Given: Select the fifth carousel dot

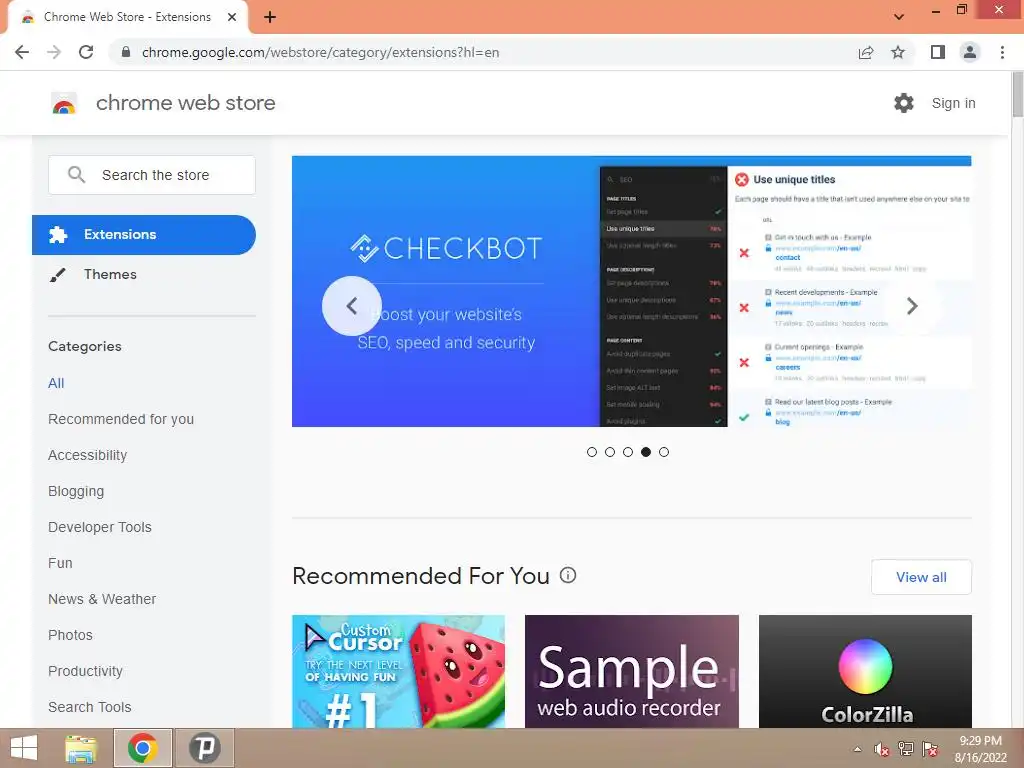Looking at the screenshot, I should point(664,452).
